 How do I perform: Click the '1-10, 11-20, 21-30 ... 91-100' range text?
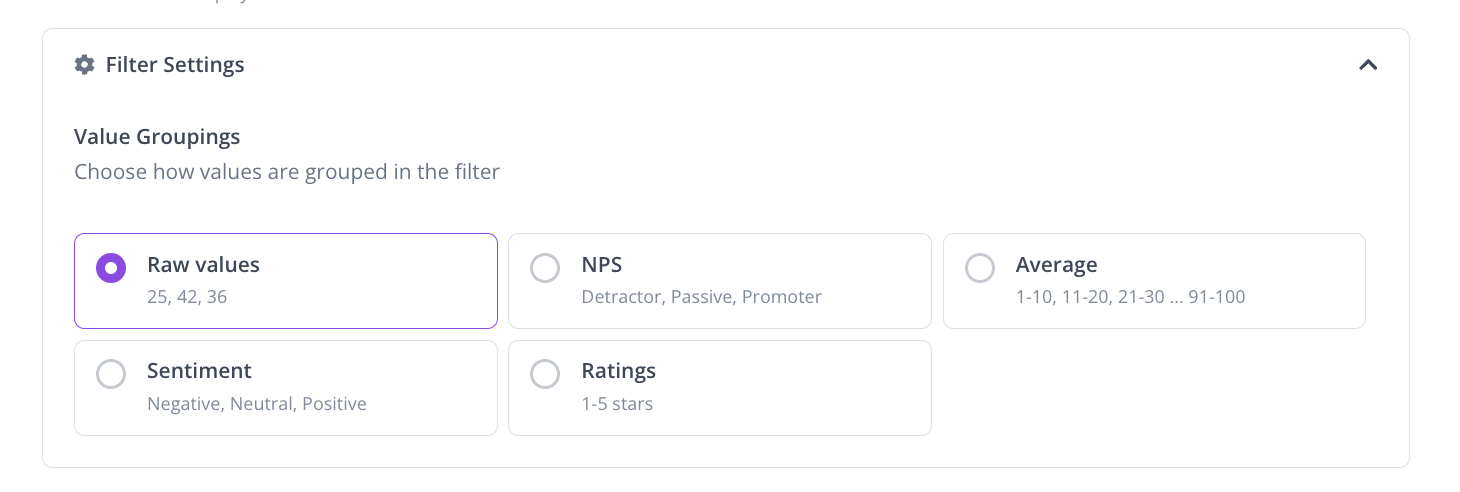1130,297
